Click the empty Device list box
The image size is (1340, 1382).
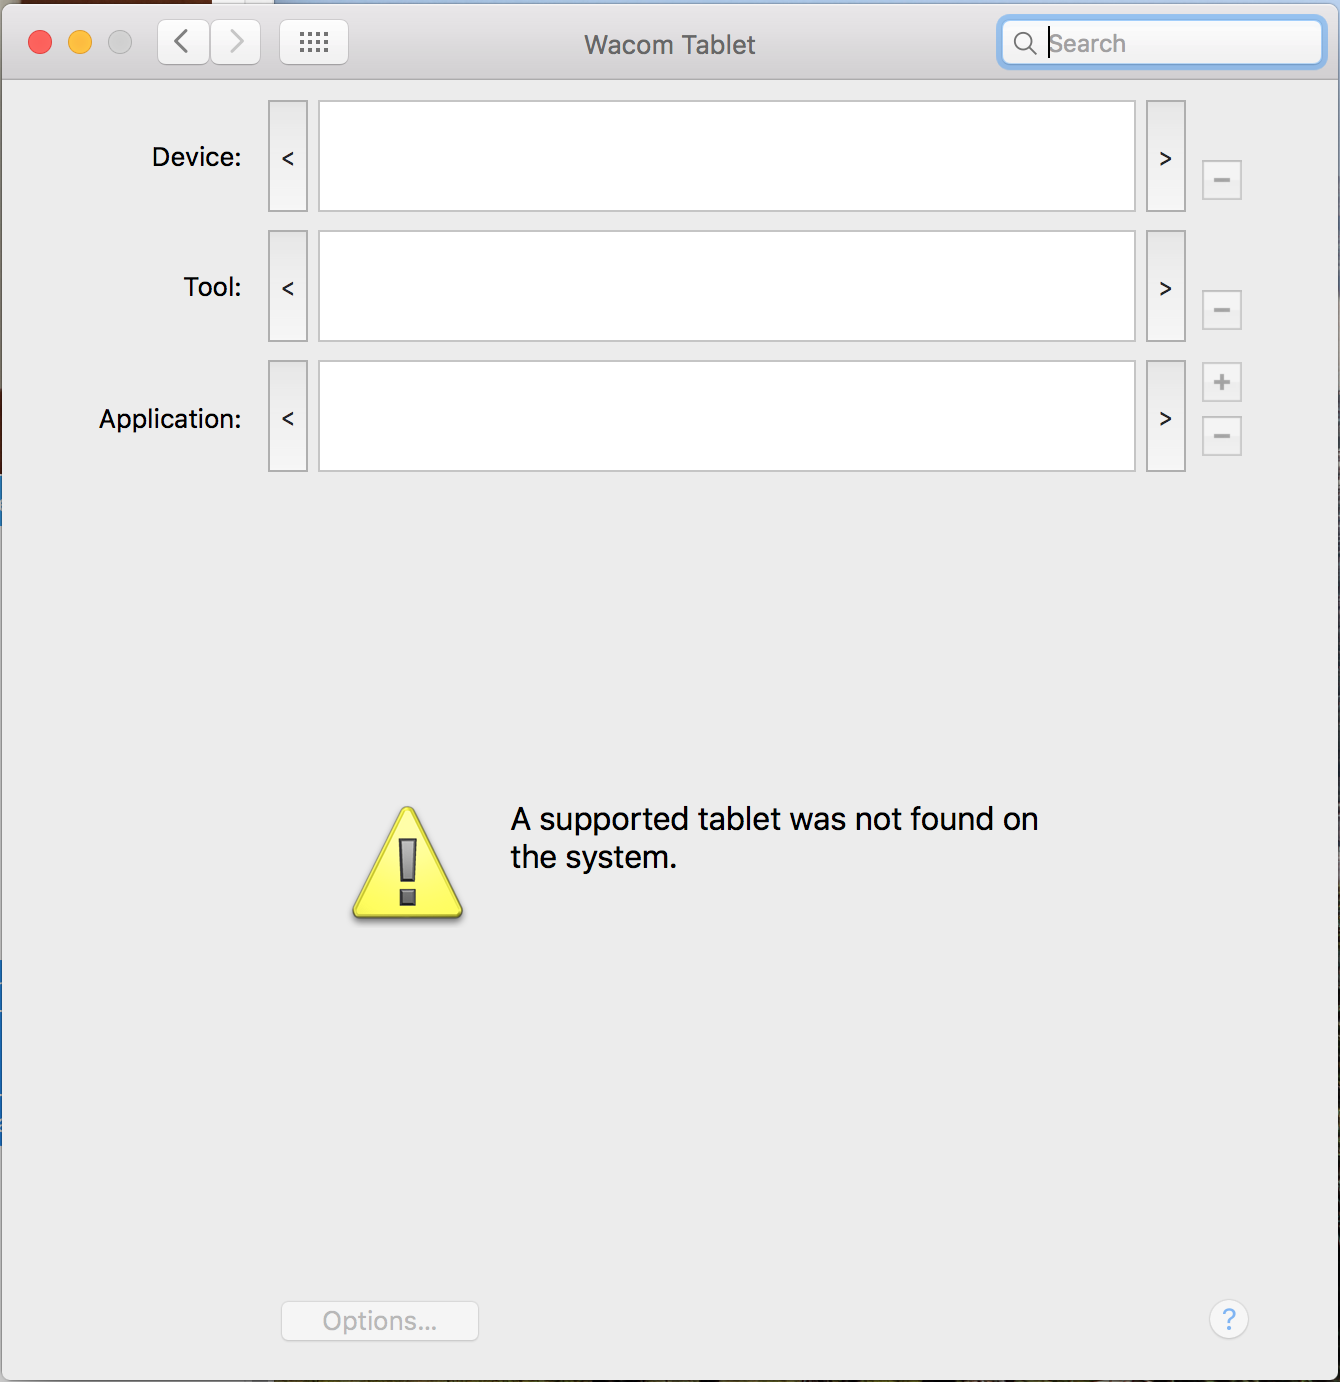(x=727, y=156)
